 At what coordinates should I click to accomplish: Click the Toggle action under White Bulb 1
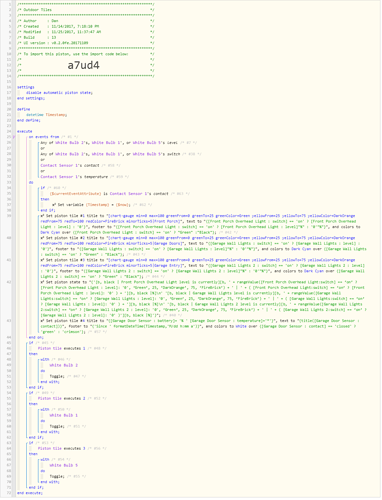click(57, 426)
